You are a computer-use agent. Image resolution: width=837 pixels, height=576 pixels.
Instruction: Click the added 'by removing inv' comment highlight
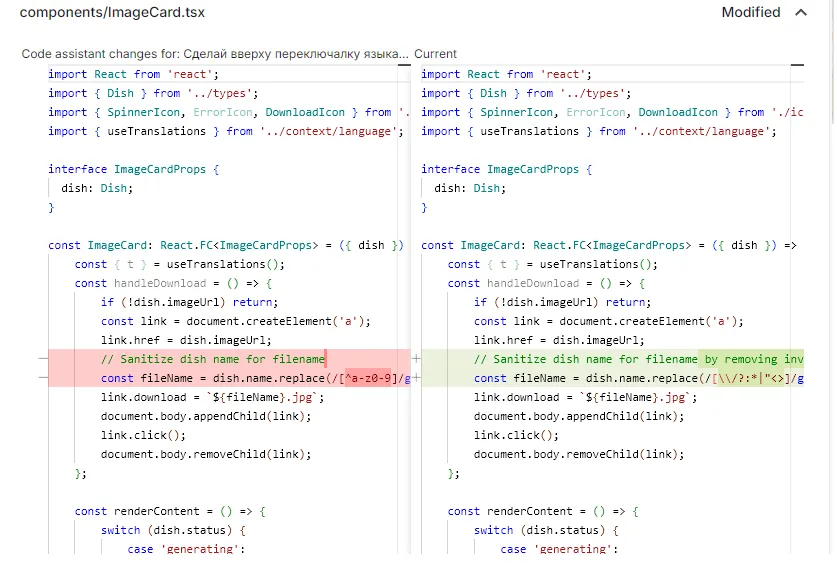751,359
